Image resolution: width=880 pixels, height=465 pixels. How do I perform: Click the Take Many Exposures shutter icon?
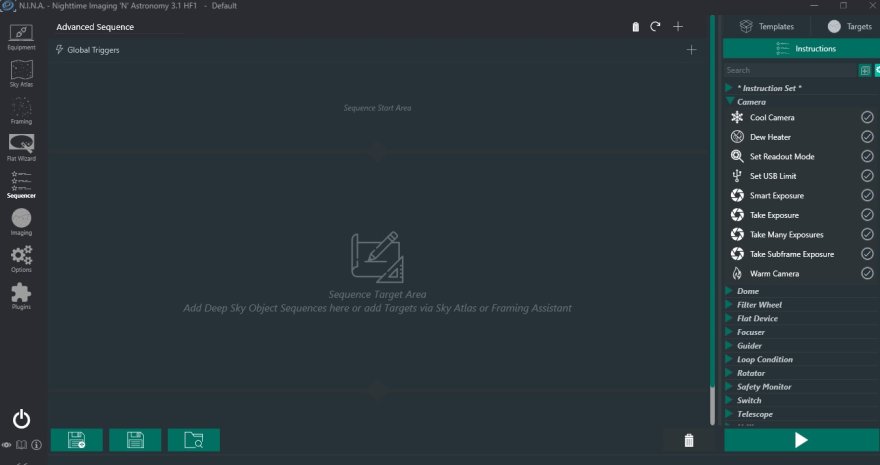(x=737, y=234)
